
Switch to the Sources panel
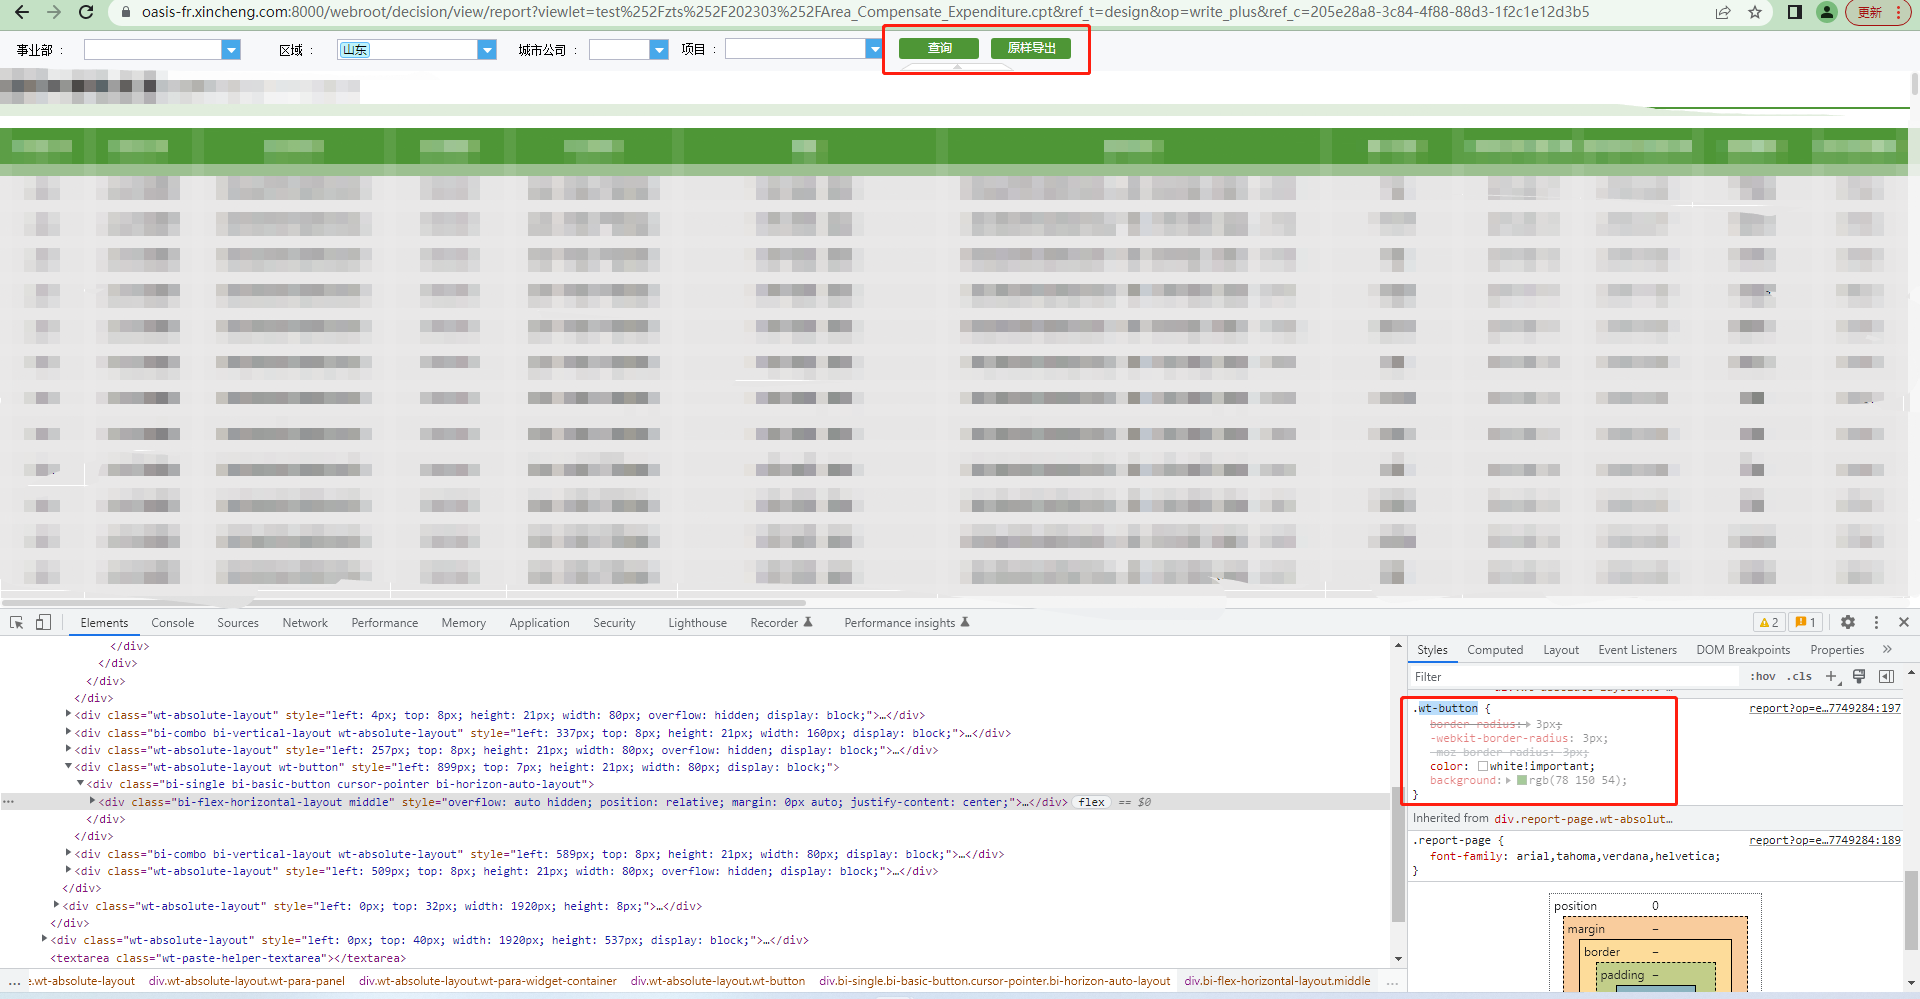point(238,623)
